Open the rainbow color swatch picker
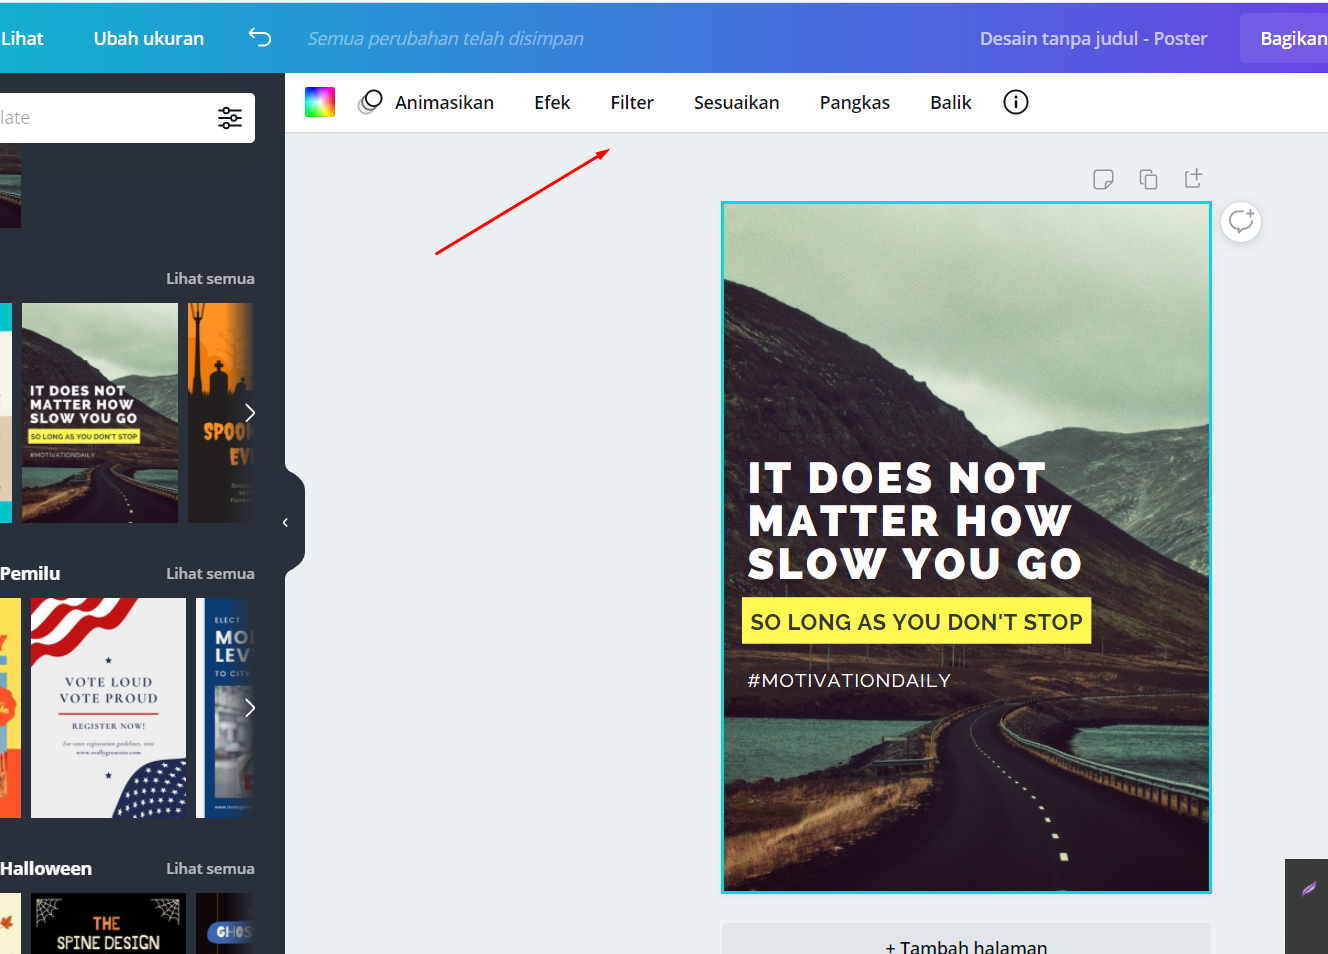The image size is (1328, 954). [320, 101]
